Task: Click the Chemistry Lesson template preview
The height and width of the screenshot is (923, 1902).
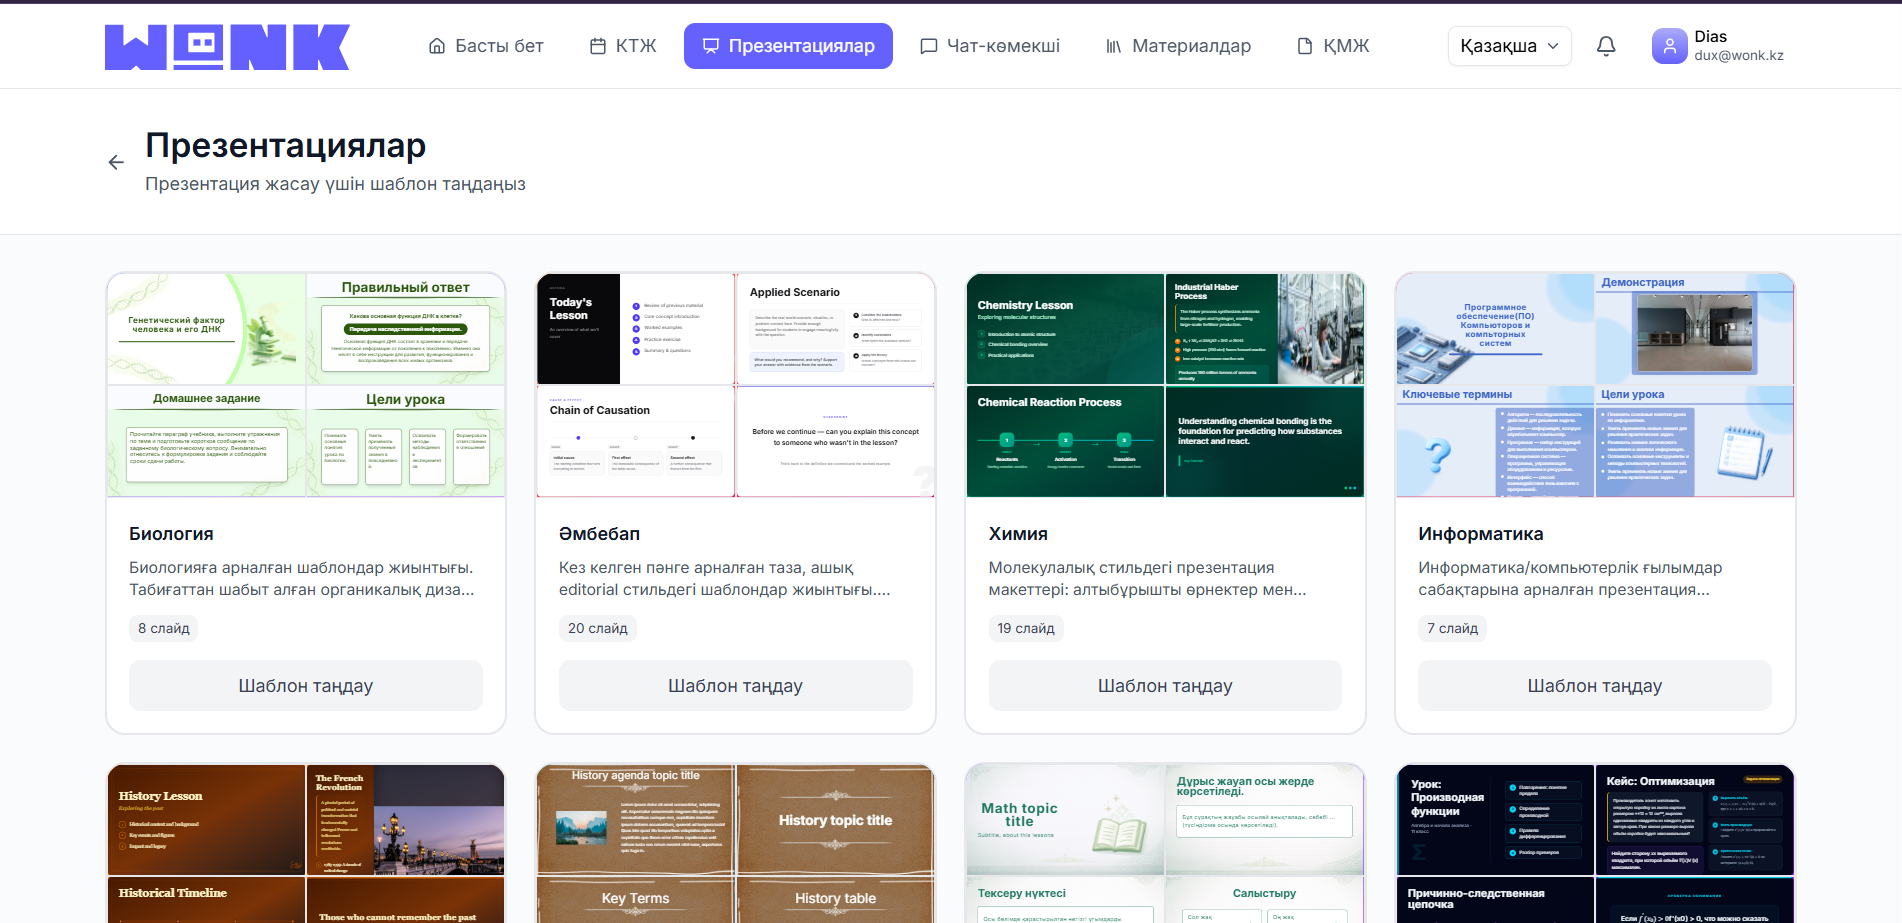Action: pyautogui.click(x=1165, y=385)
